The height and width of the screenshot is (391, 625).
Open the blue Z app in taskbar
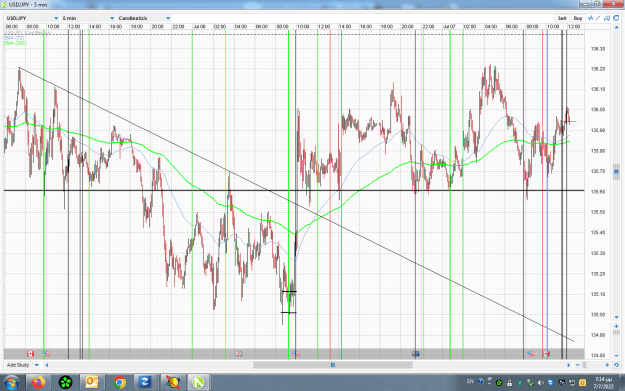(145, 383)
